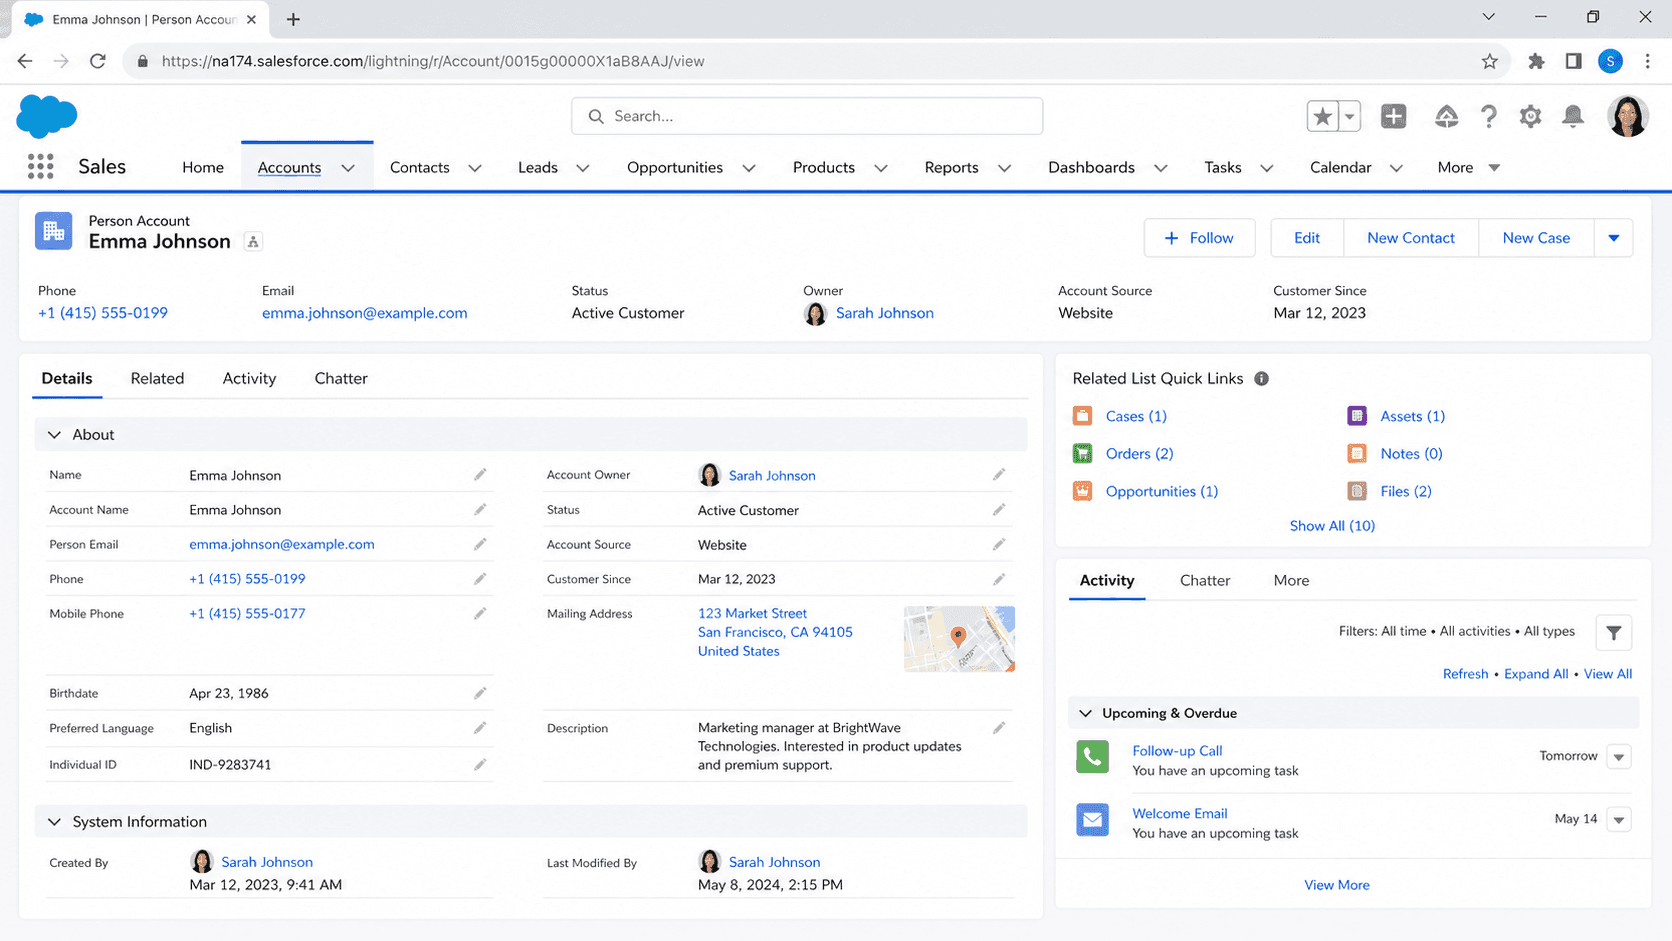The width and height of the screenshot is (1672, 941).
Task: Open the Notifications bell icon
Action: coord(1573,116)
